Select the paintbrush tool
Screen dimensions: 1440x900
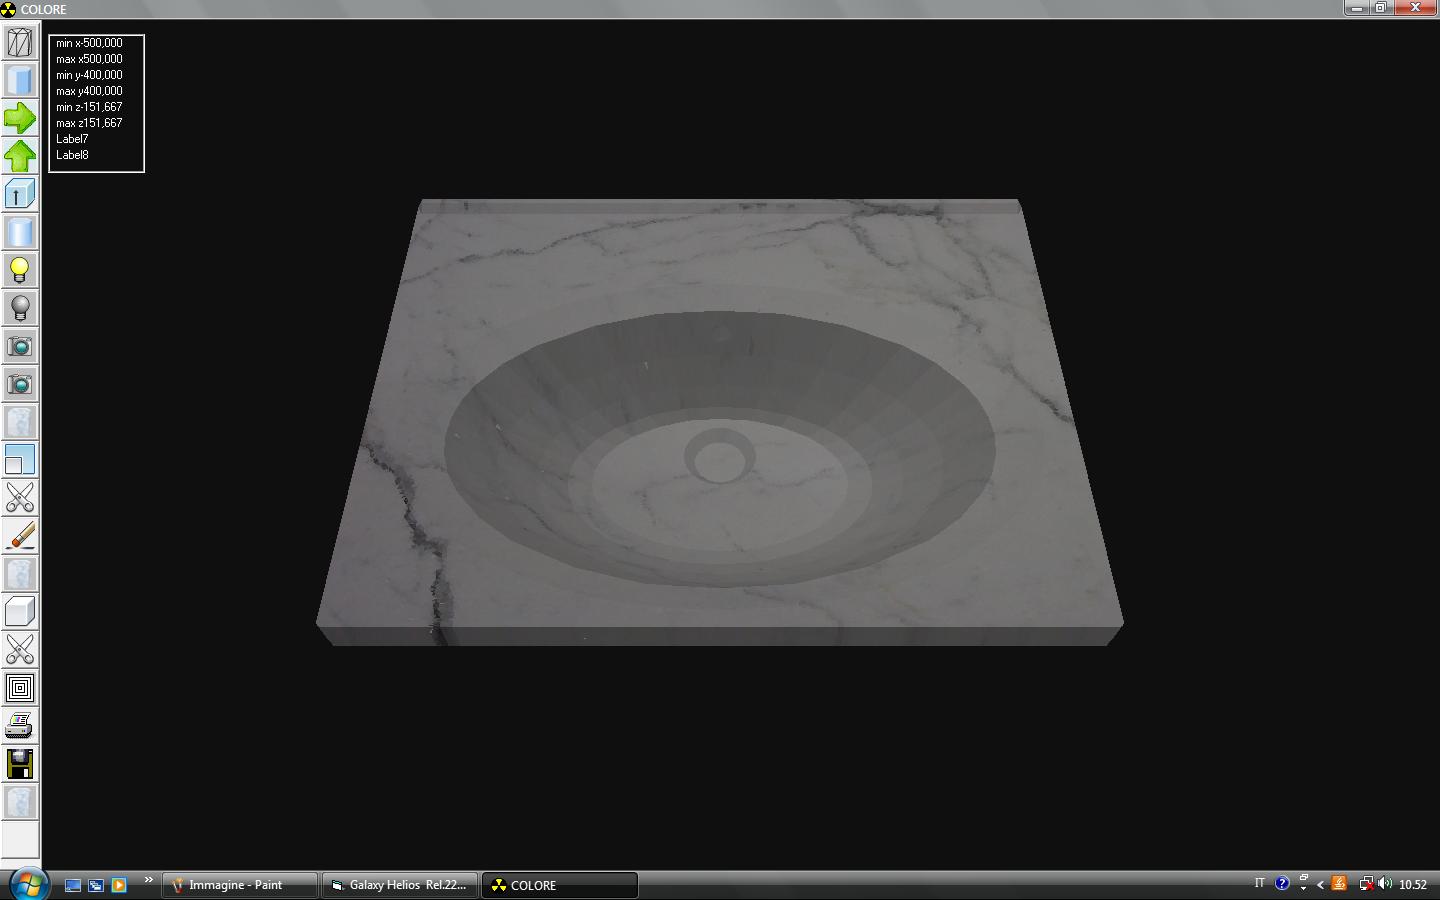click(20, 536)
